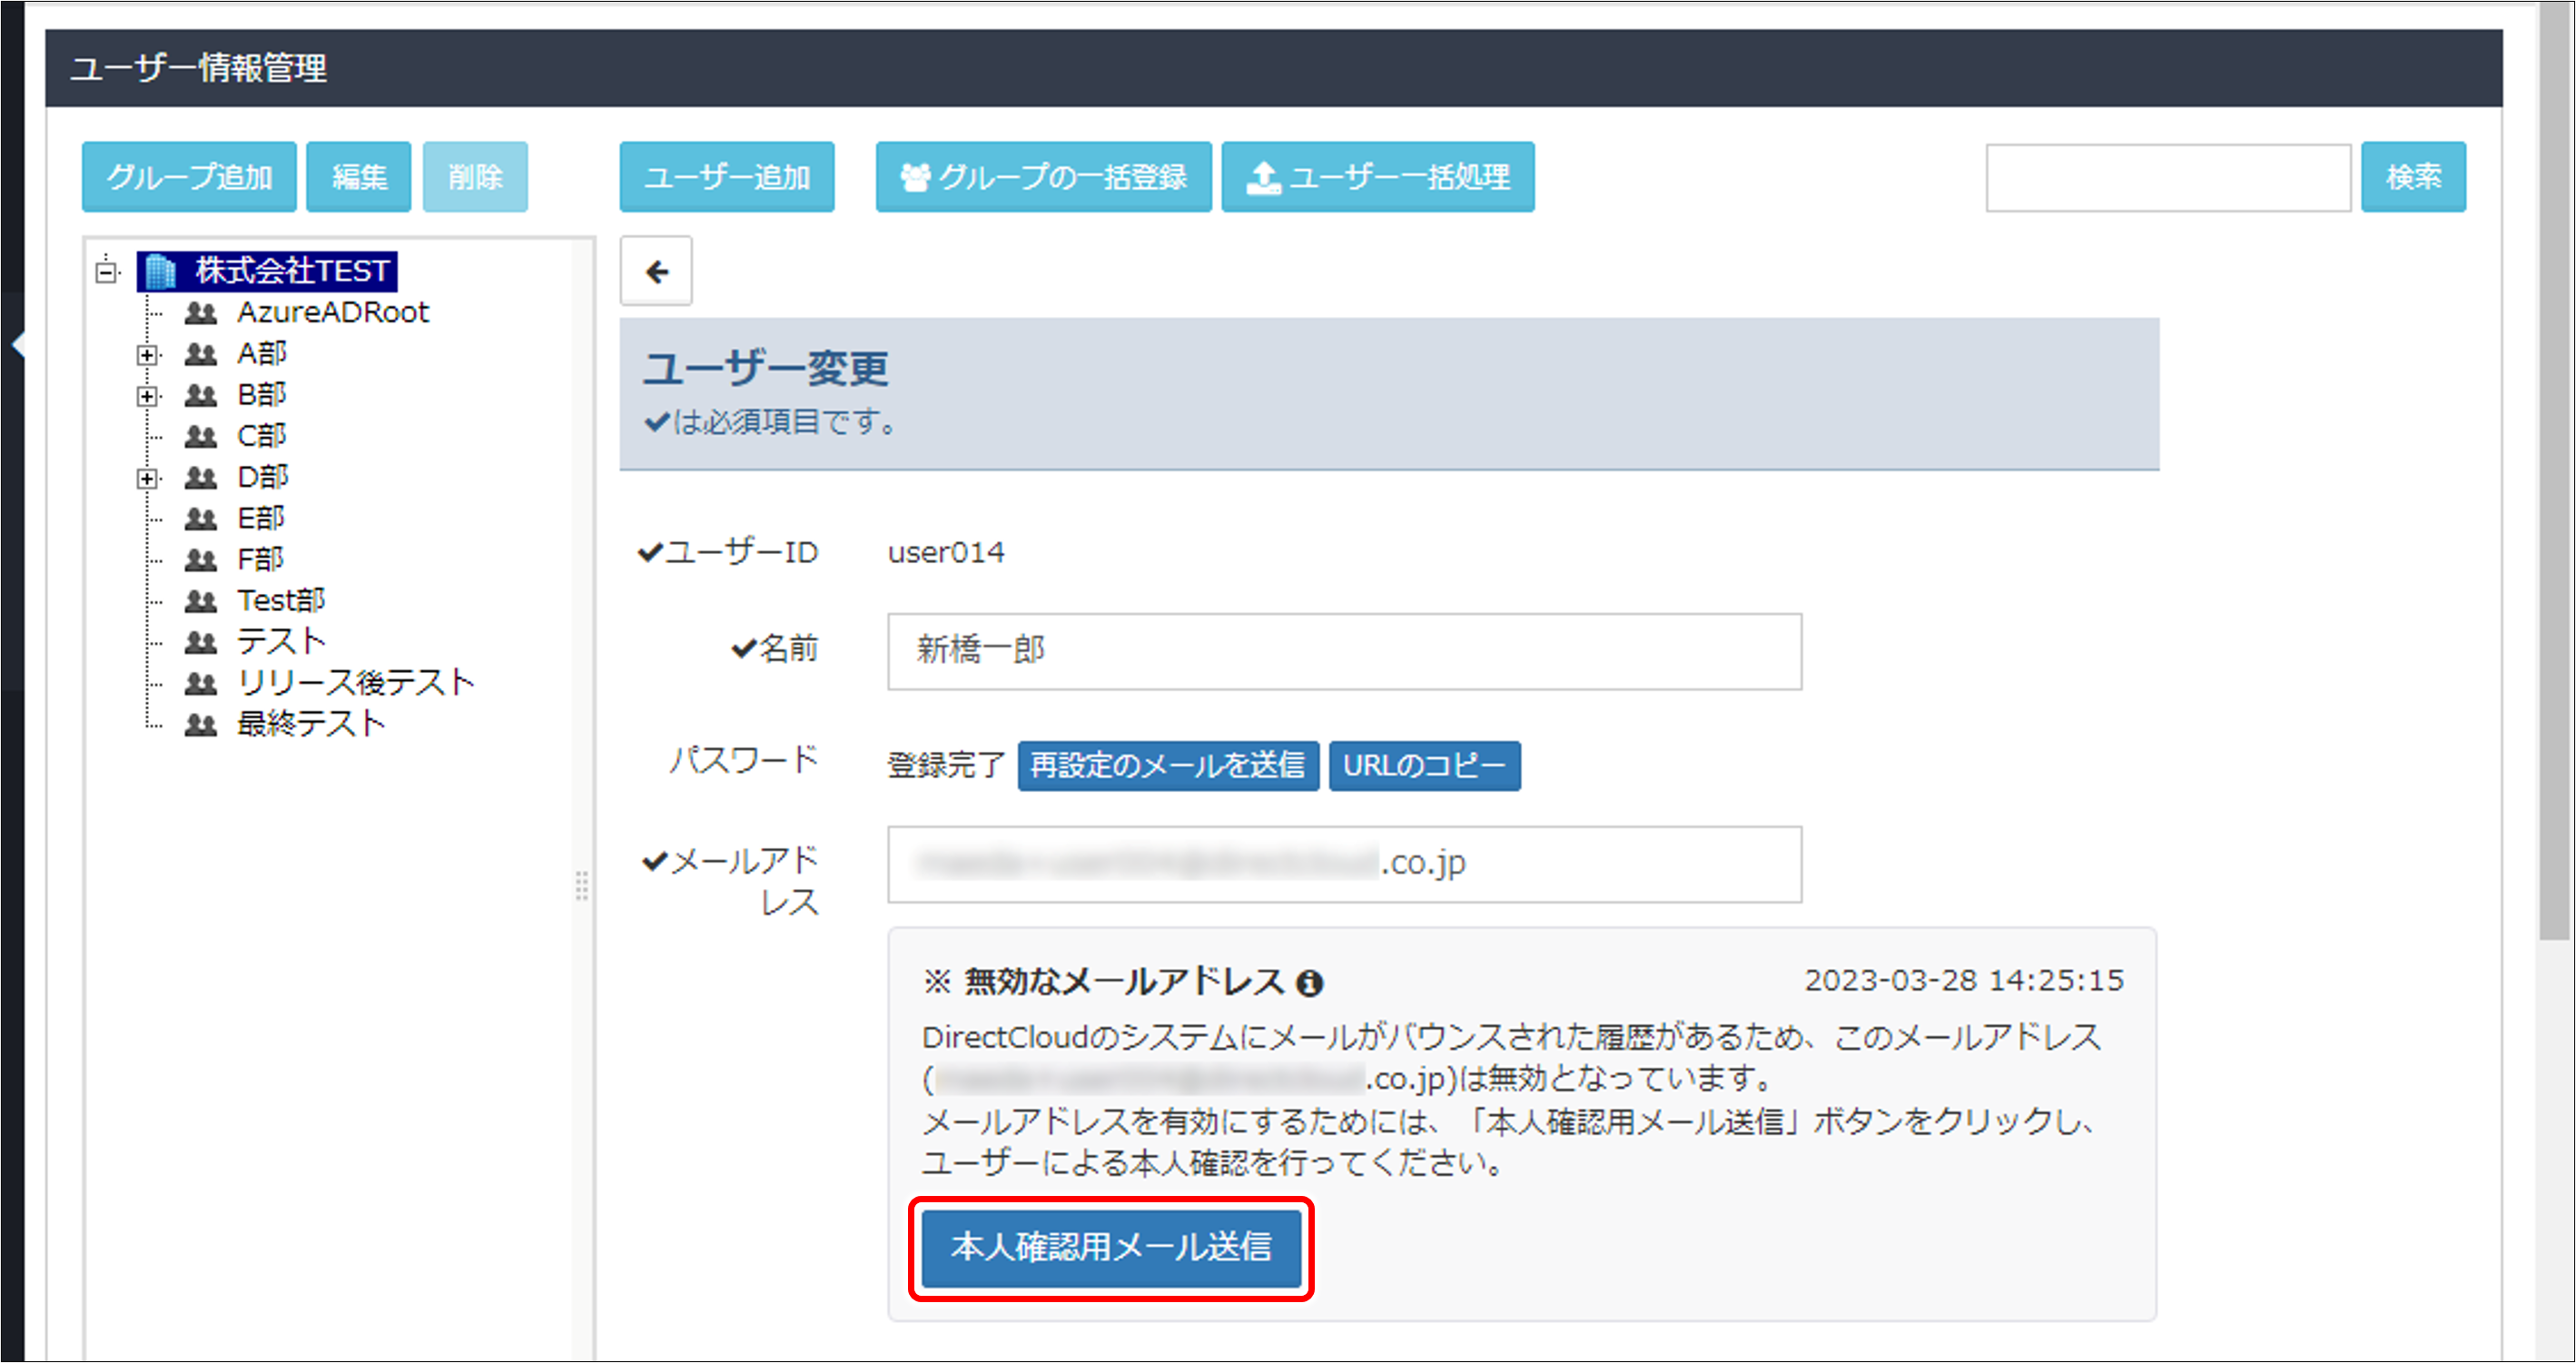Click group icon beside 最終テスト
The height and width of the screenshot is (1363, 2576).
[201, 725]
